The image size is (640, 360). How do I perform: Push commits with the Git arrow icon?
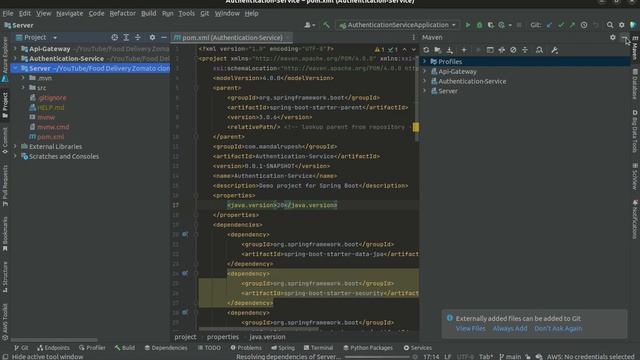pos(572,25)
